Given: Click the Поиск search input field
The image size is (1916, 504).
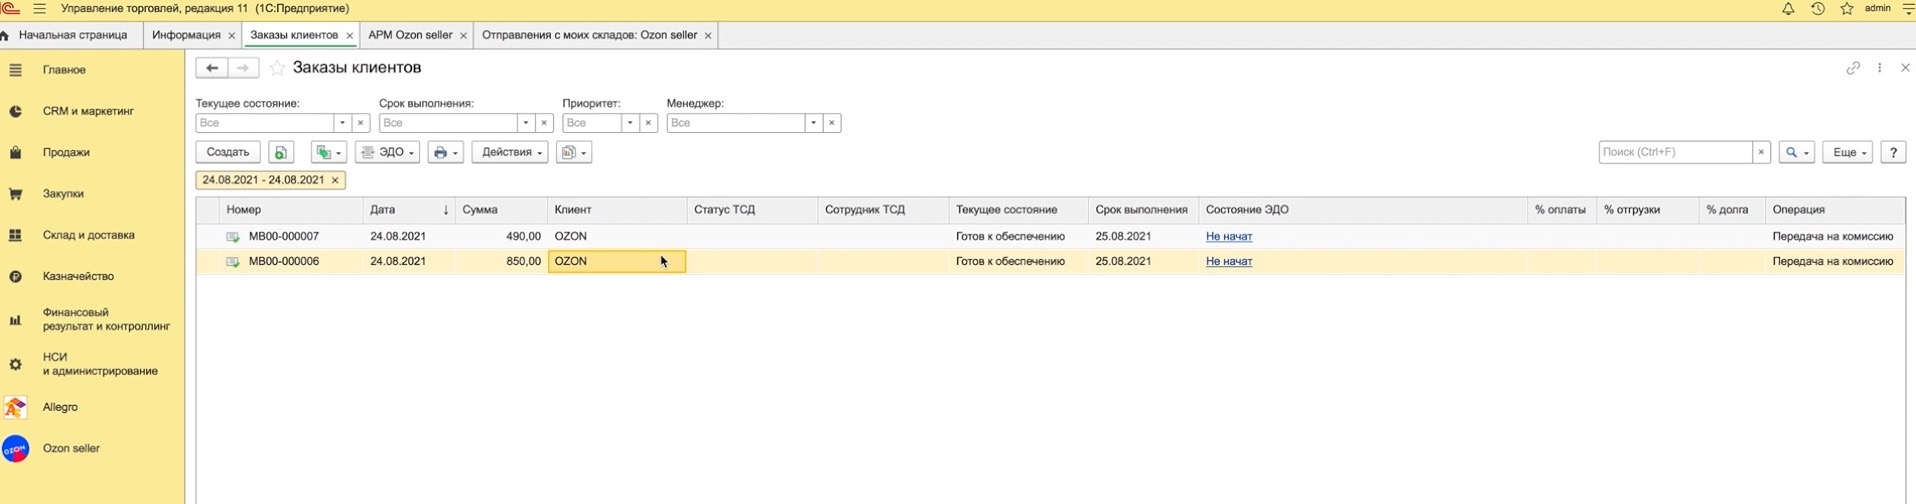Looking at the screenshot, I should click(x=1675, y=152).
